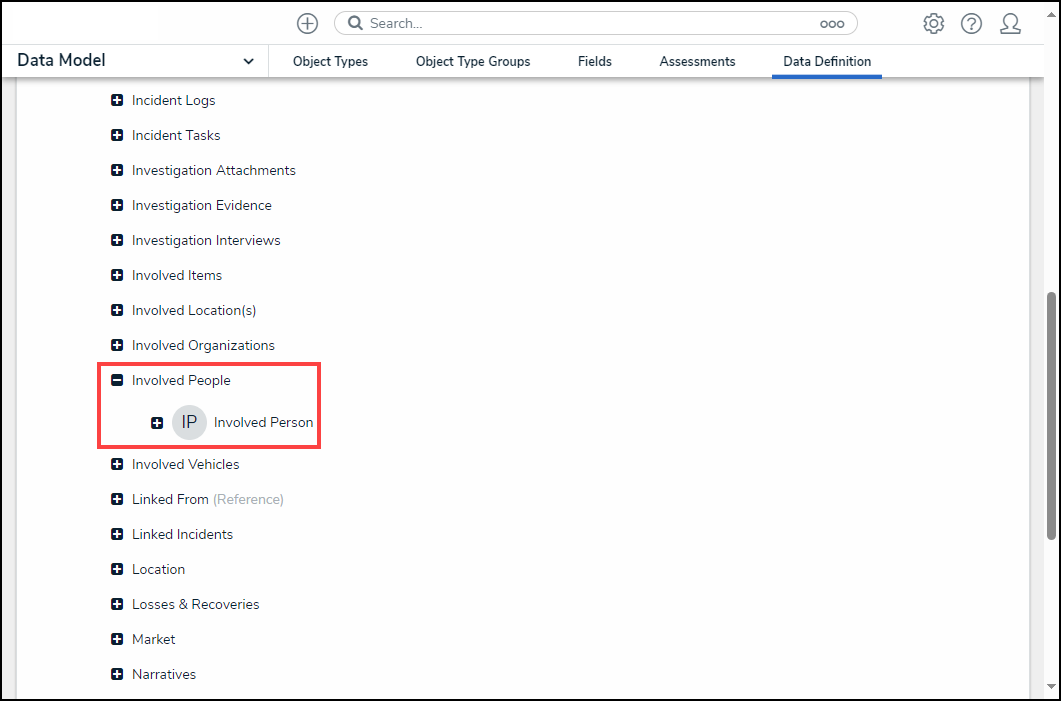Collapse the Involved People node
The image size is (1061, 701).
117,380
